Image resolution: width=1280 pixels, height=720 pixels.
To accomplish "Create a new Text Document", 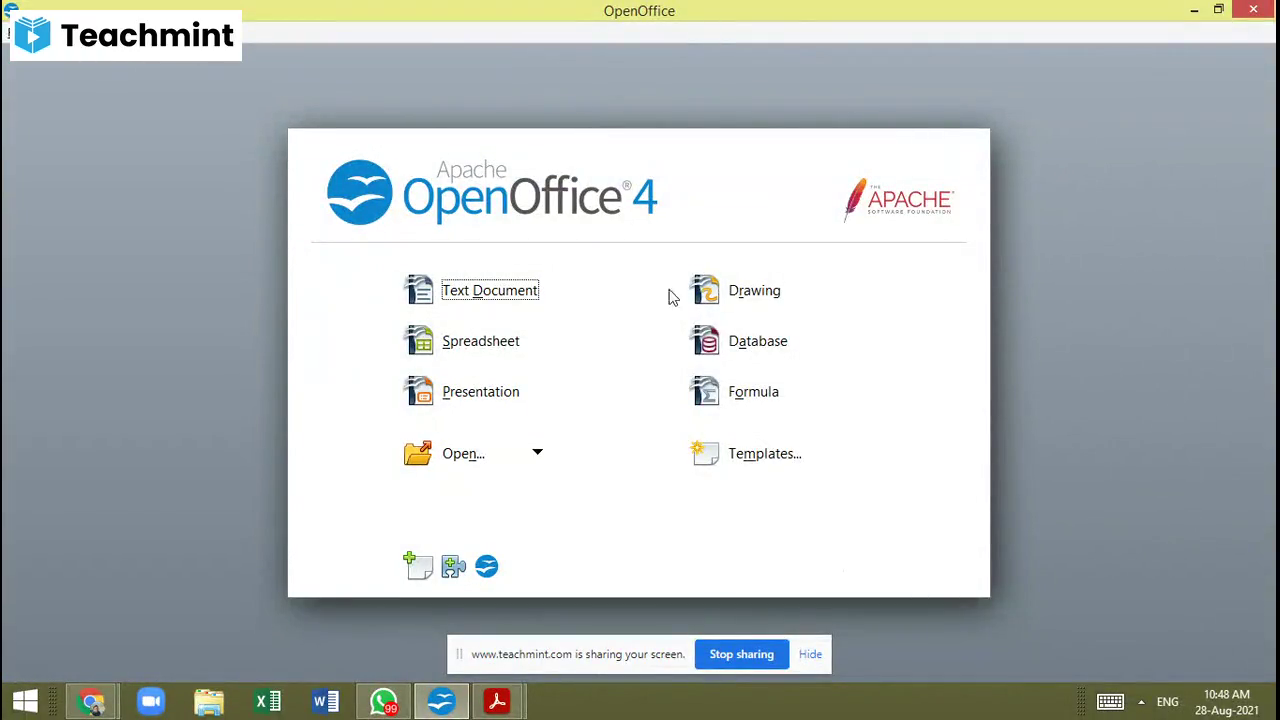I will pos(490,290).
